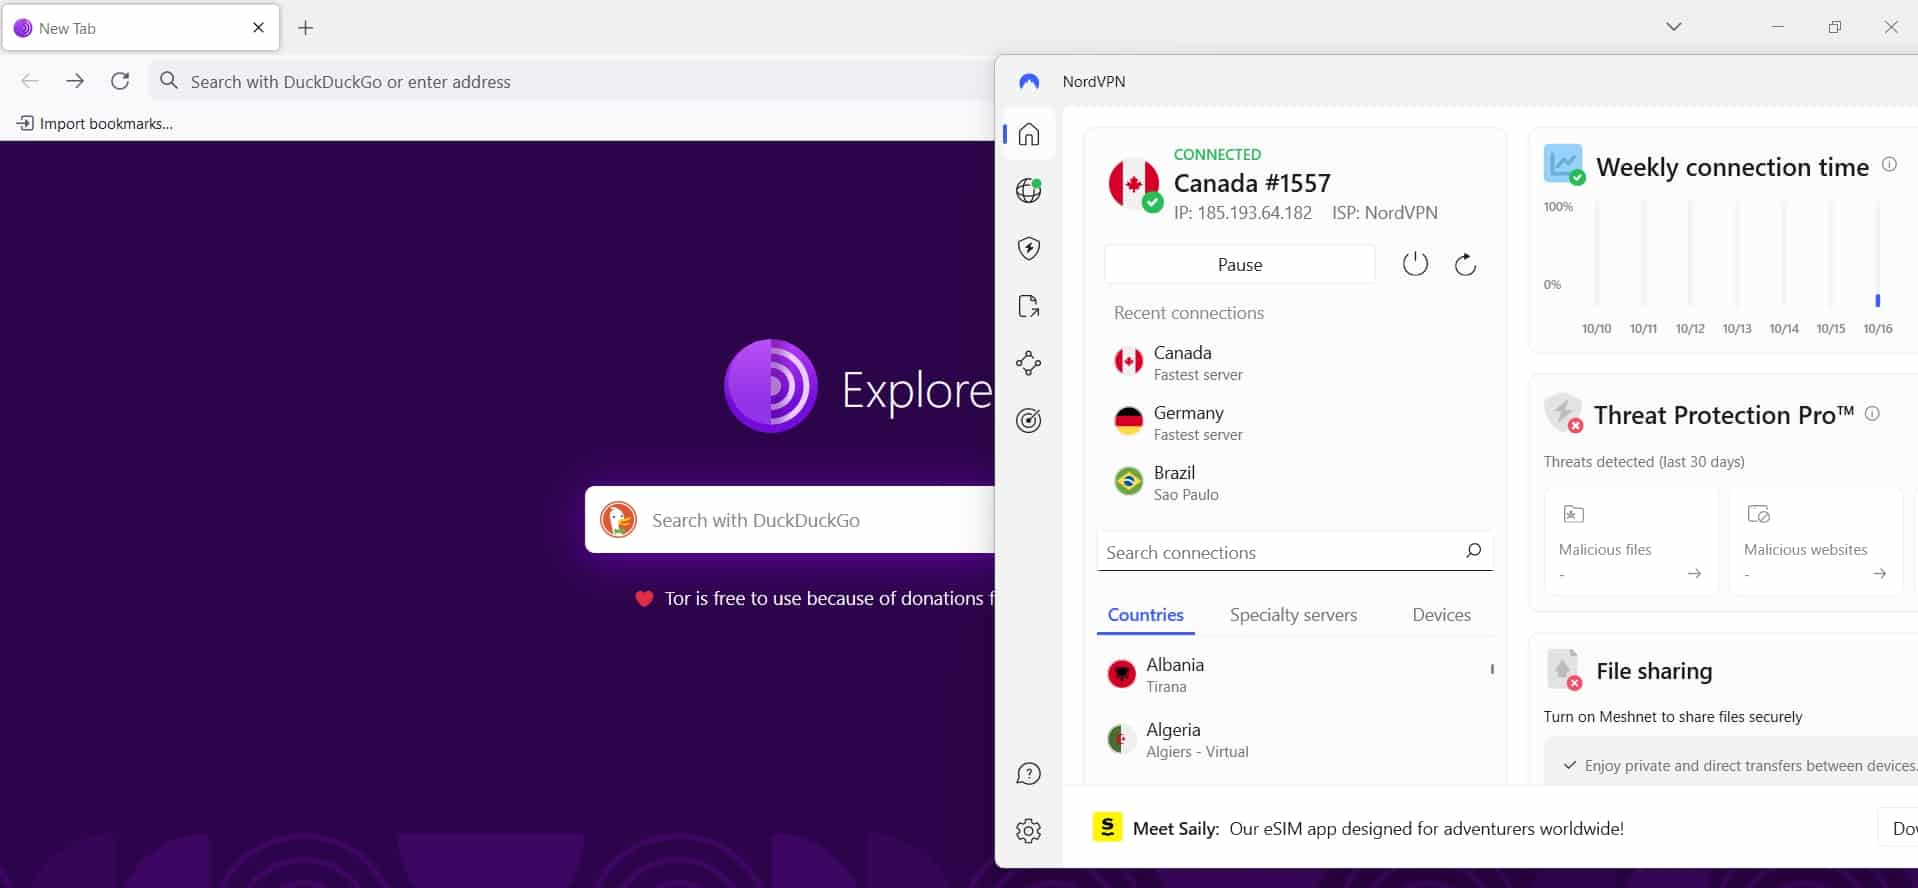Click the NordVPN logo in title bar
Image resolution: width=1918 pixels, height=888 pixels.
coord(1029,81)
